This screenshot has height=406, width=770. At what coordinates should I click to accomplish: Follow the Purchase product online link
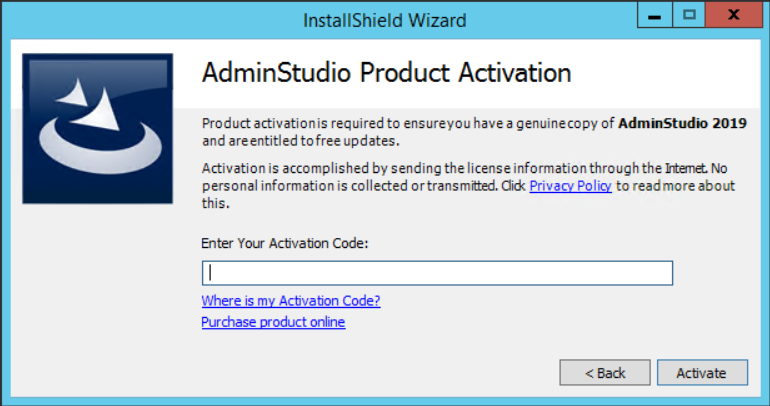273,322
